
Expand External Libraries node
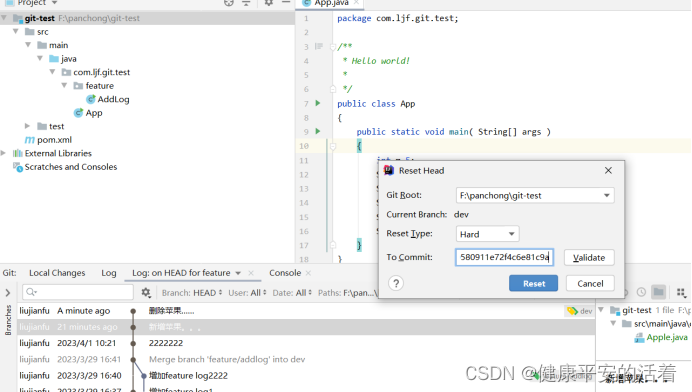tap(4, 153)
